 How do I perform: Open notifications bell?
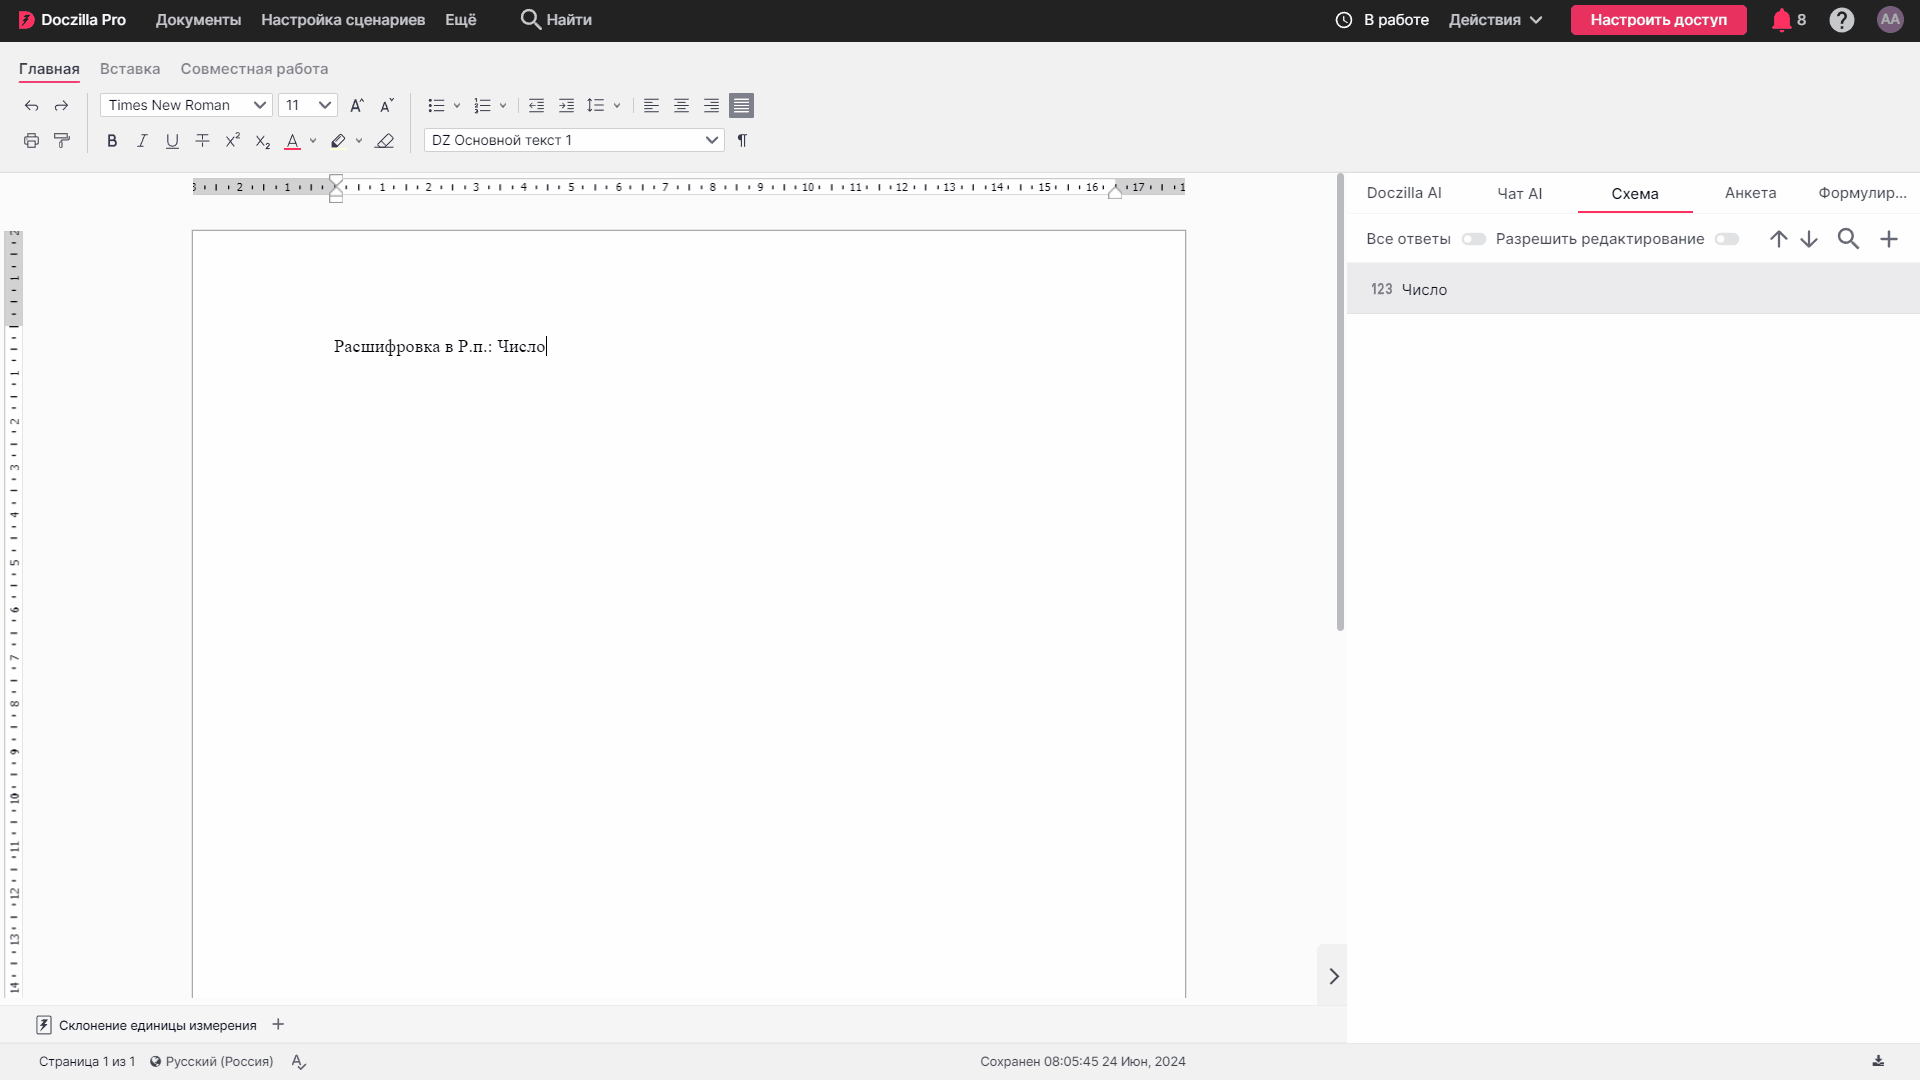[x=1781, y=20]
